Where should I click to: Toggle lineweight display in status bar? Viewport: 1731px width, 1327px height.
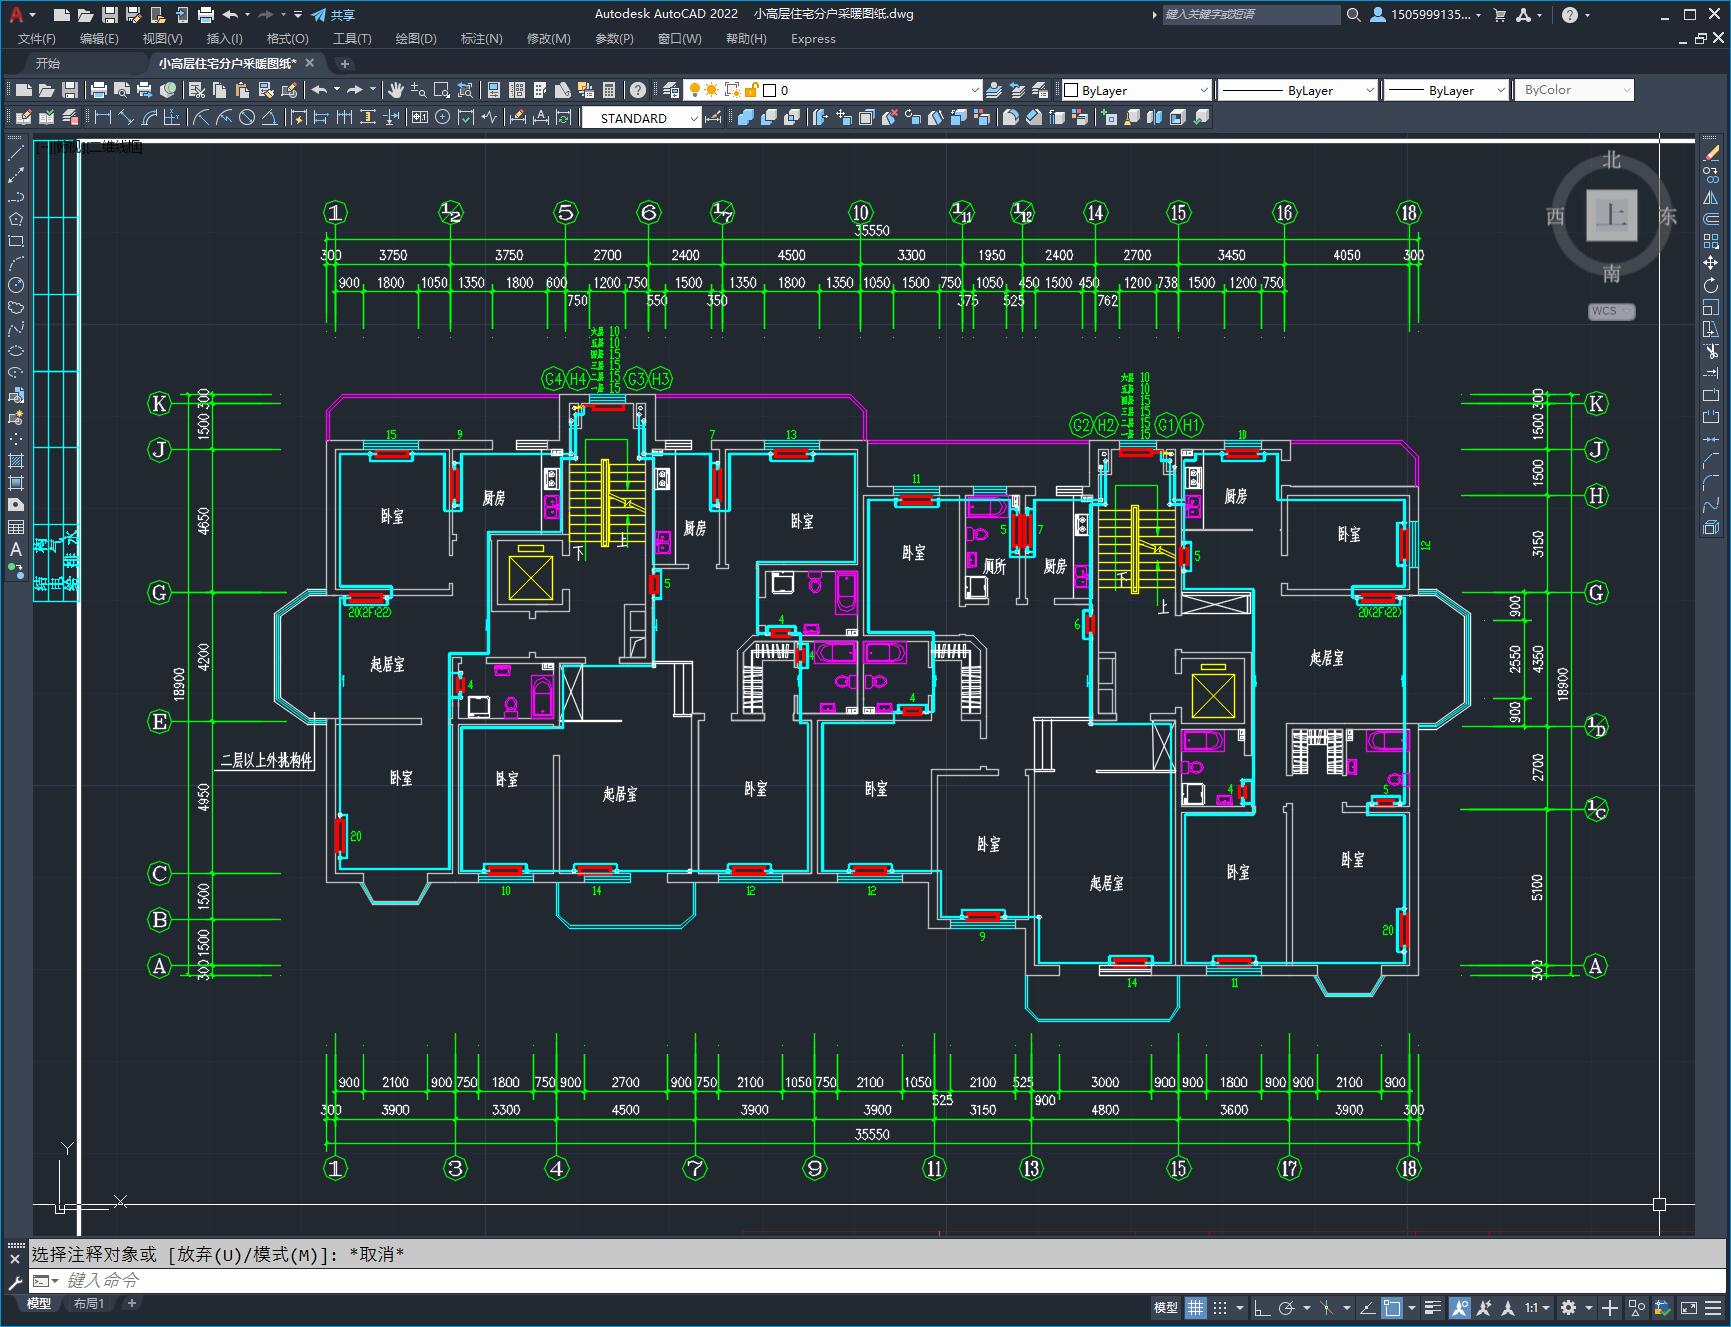point(1434,1307)
